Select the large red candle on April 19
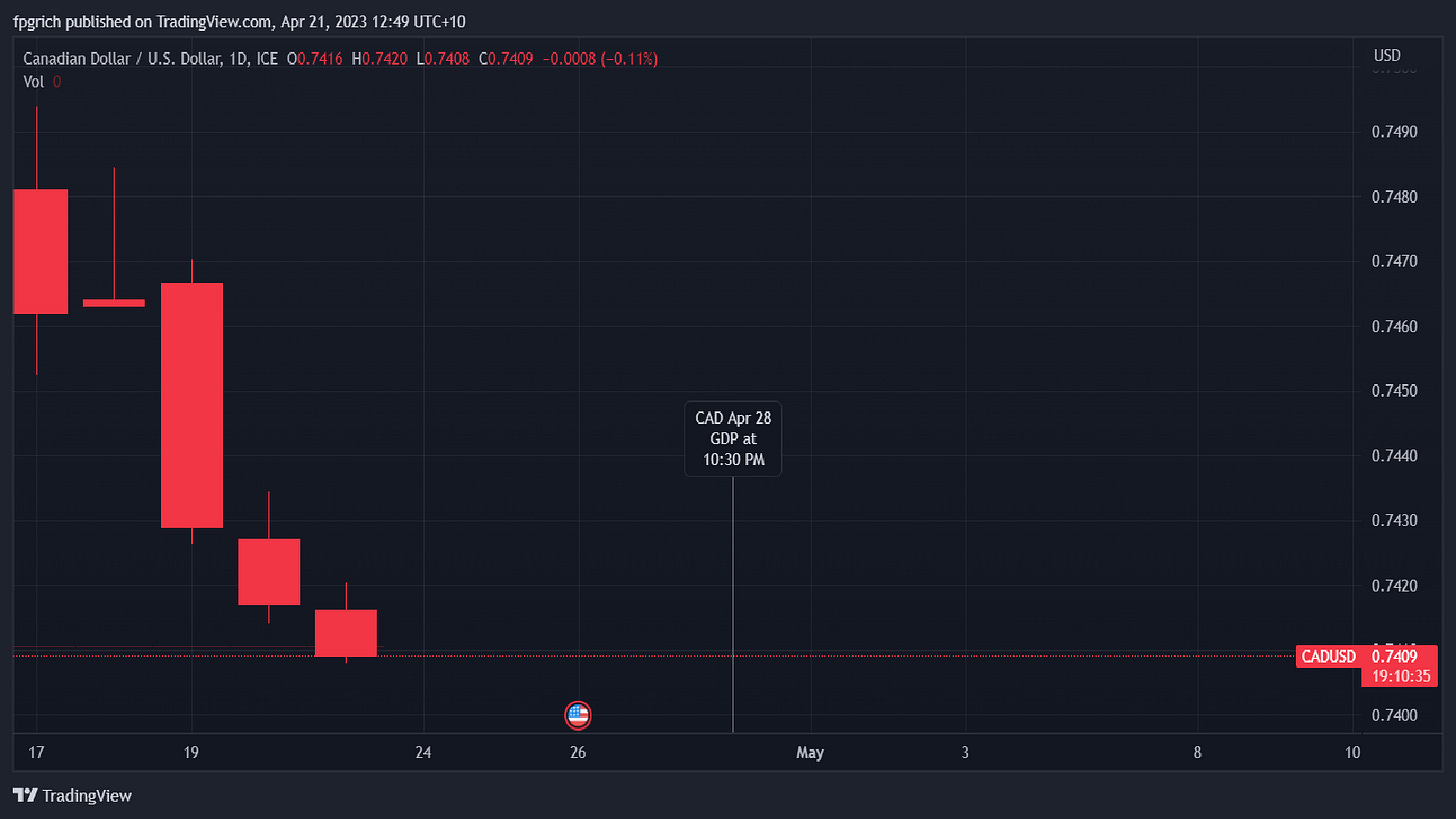 (192, 405)
